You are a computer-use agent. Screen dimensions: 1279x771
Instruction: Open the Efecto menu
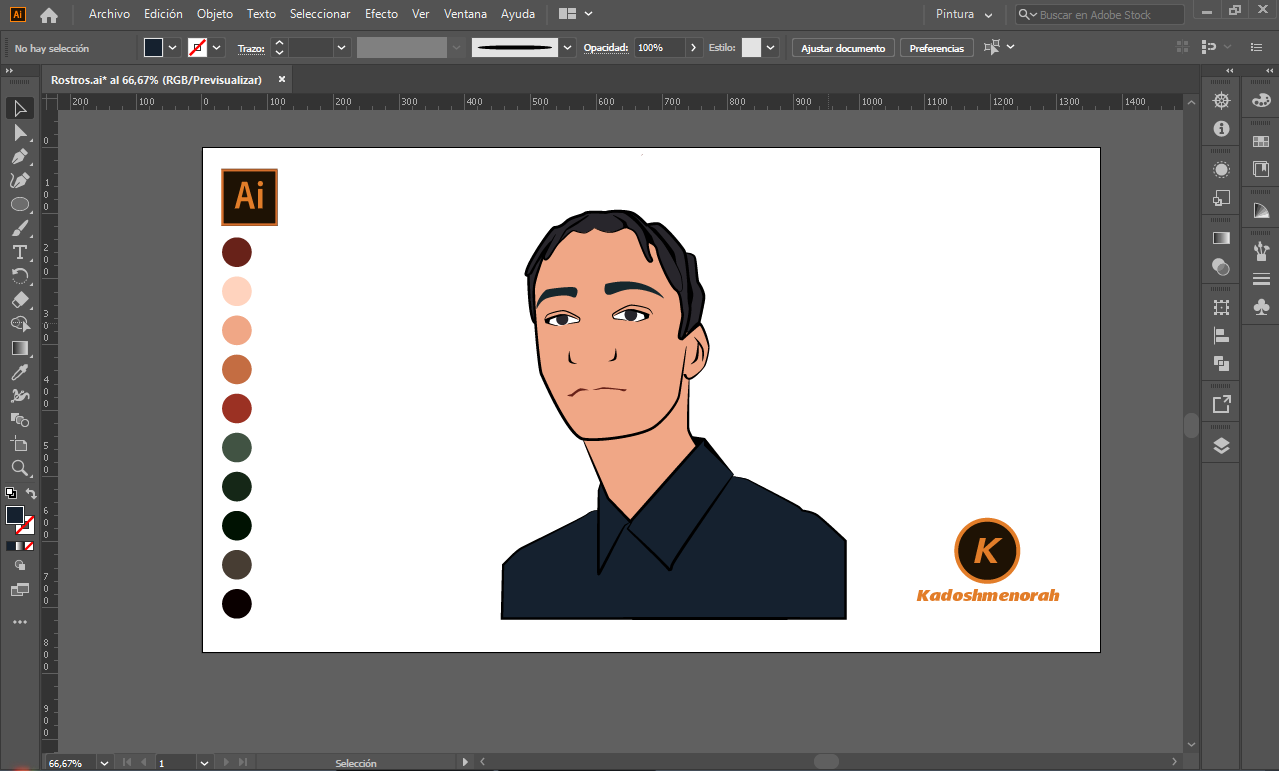381,14
